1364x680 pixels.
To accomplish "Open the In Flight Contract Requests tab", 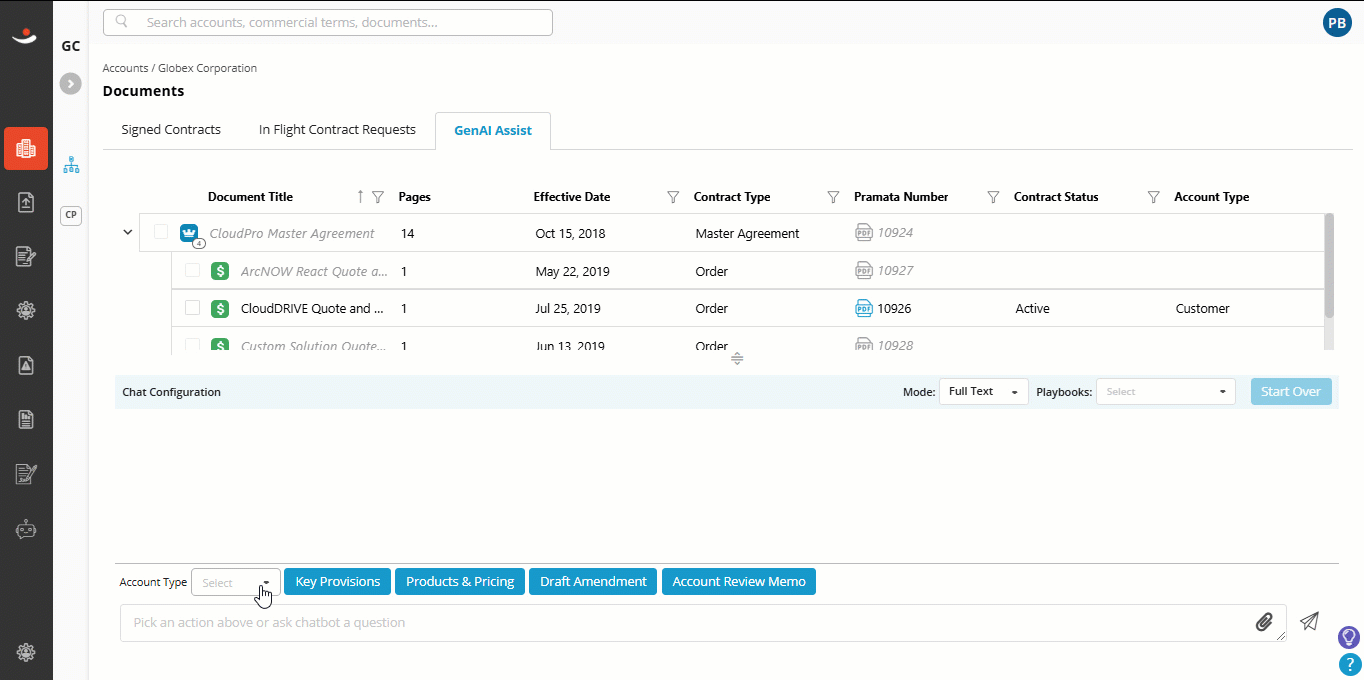I will 337,130.
